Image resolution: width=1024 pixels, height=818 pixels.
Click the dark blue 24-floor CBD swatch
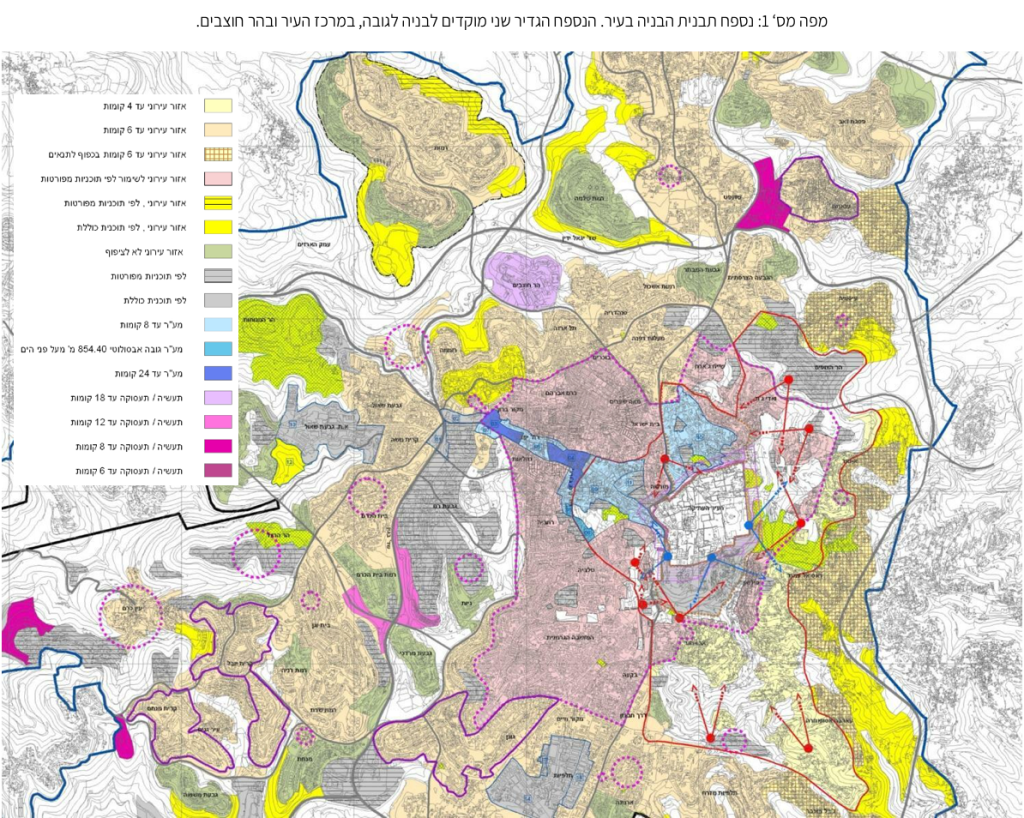coord(218,373)
